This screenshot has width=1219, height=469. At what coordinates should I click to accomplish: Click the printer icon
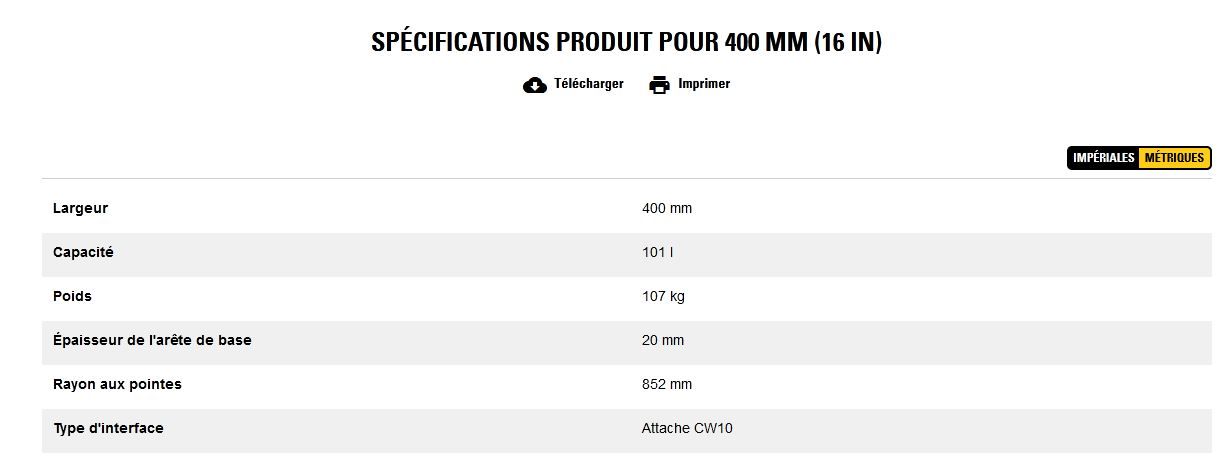(659, 85)
